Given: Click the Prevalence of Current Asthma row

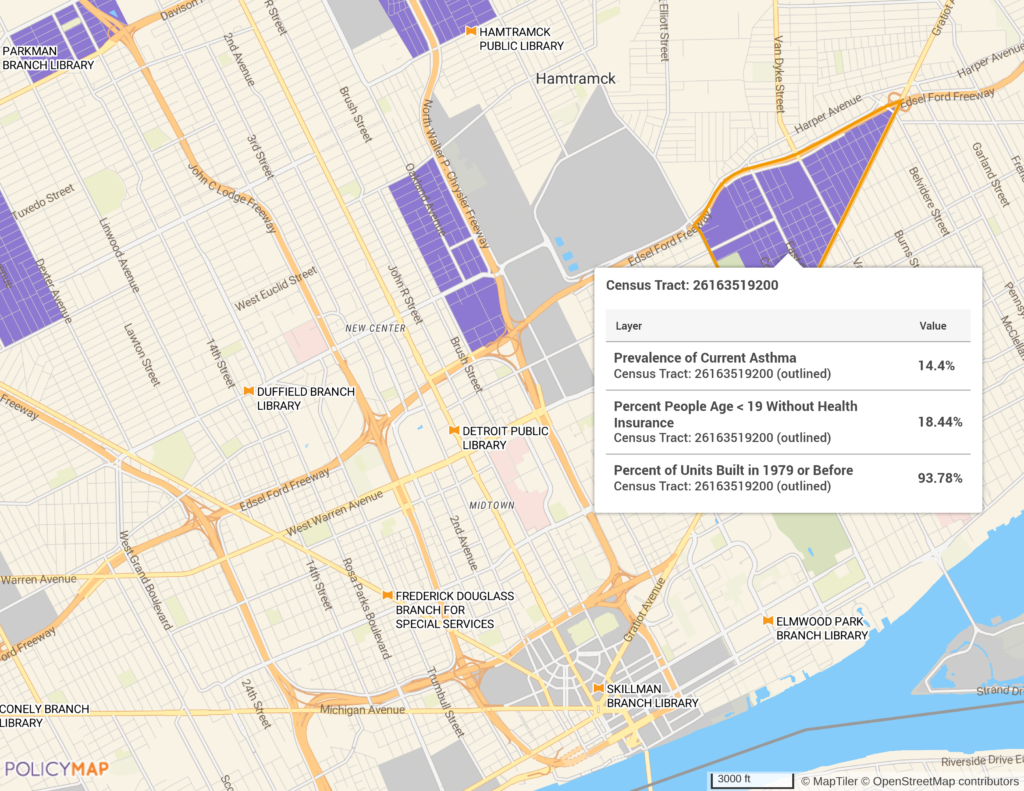Looking at the screenshot, I should (x=788, y=366).
